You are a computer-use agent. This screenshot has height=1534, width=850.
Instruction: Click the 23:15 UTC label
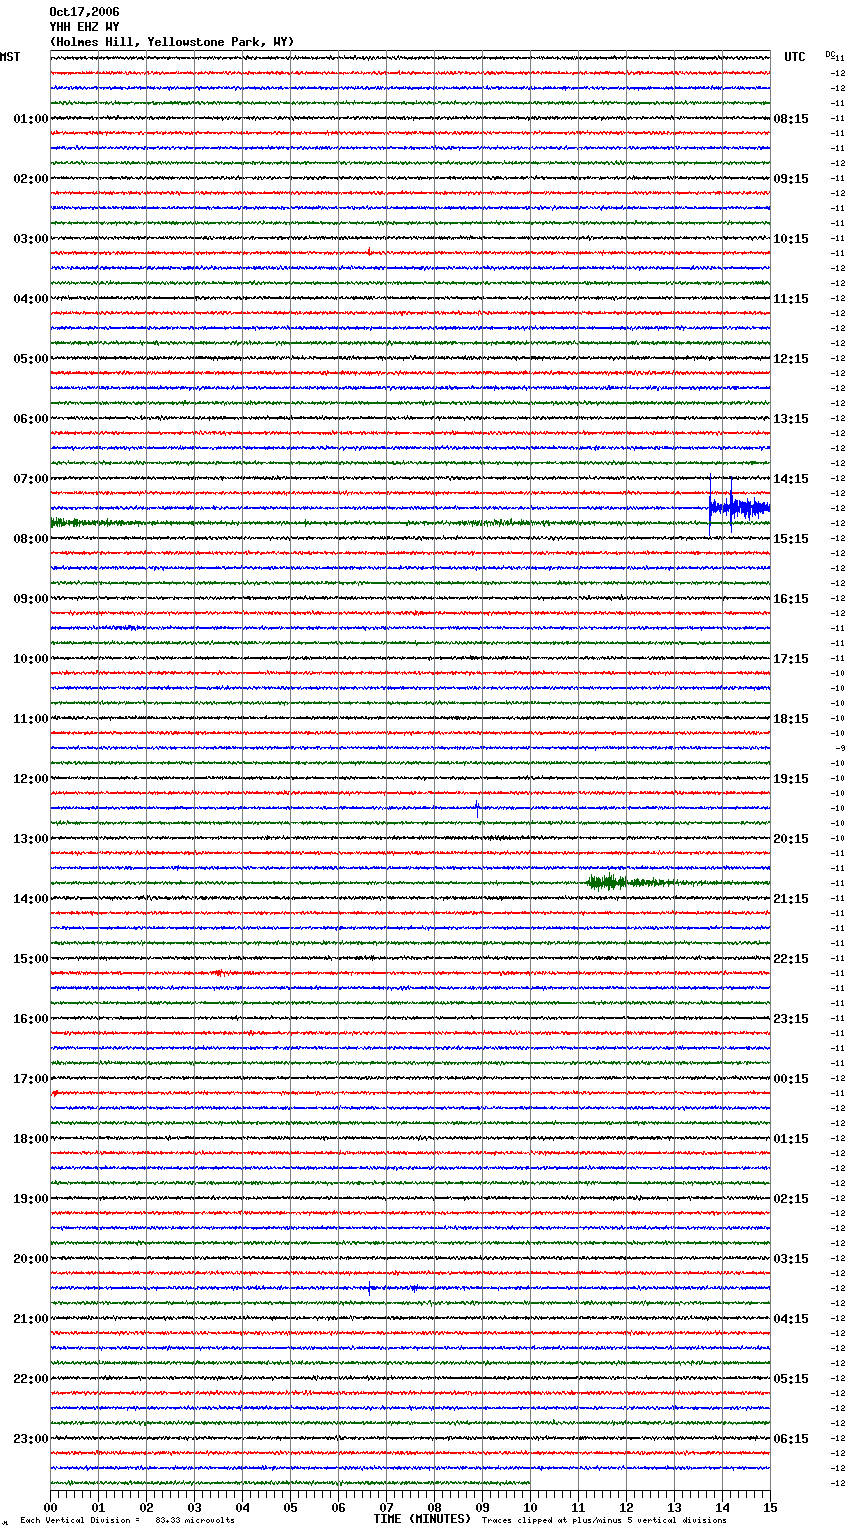click(791, 1019)
